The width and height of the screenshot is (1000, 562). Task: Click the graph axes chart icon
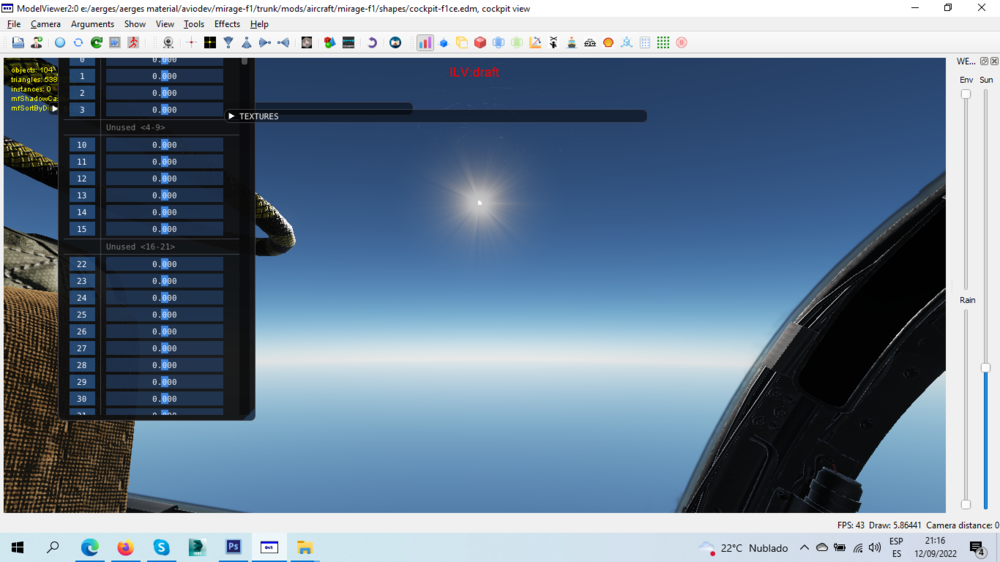pos(535,43)
